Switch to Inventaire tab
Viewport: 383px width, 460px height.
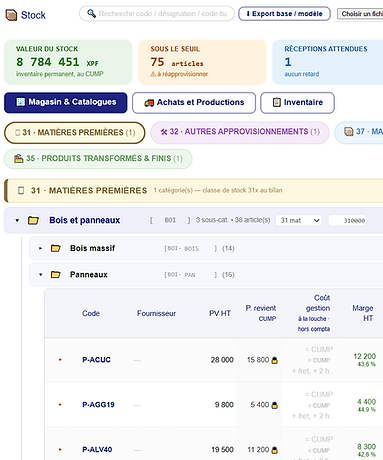(x=297, y=103)
